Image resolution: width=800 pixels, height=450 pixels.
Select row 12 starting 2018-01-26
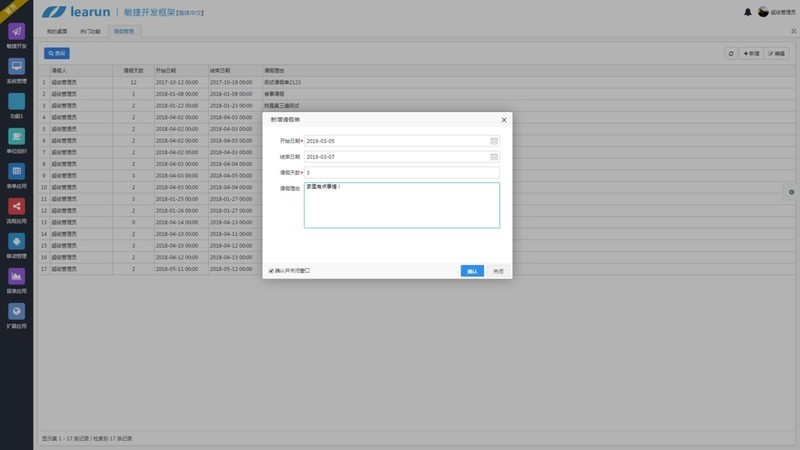(x=150, y=211)
